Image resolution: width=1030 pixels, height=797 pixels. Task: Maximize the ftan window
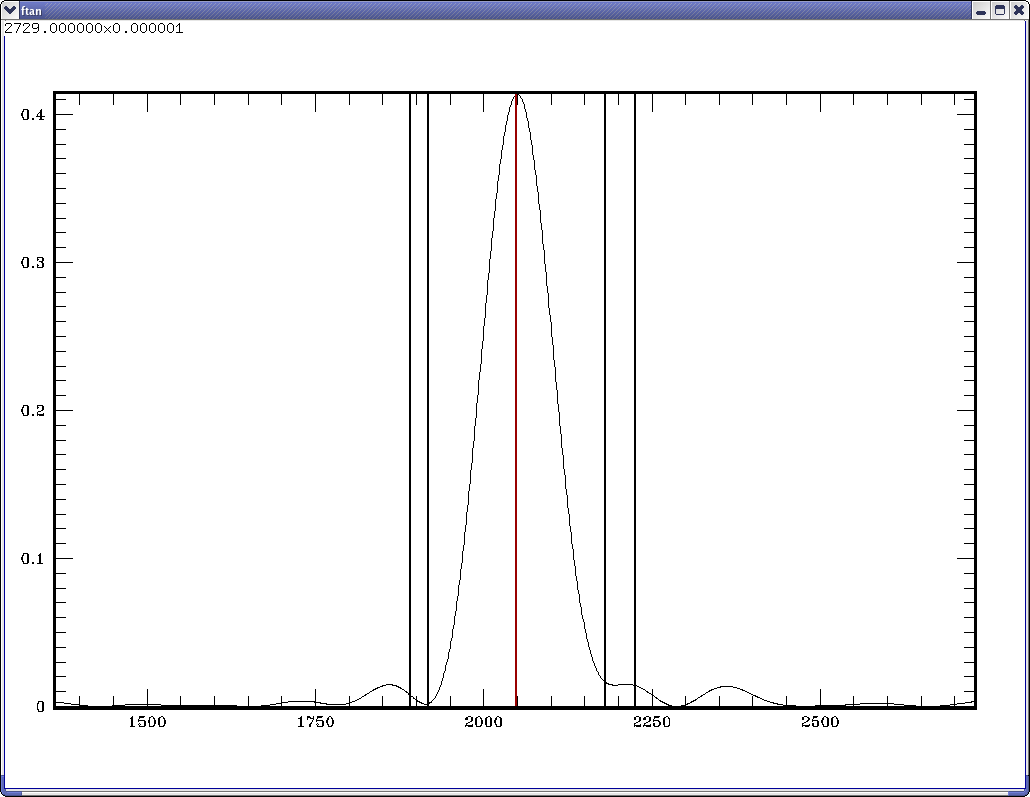click(x=1000, y=10)
